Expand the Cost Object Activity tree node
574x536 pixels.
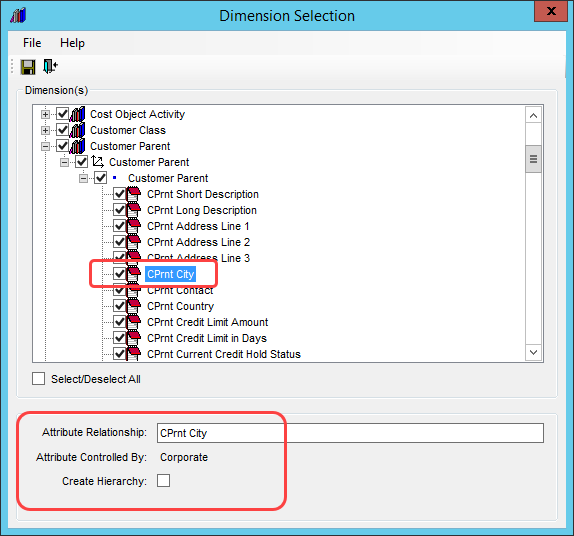point(45,115)
